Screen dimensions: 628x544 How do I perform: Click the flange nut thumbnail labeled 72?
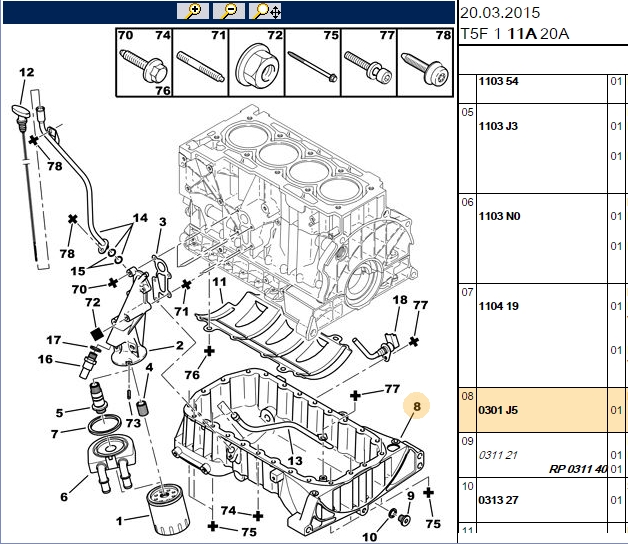coord(257,62)
